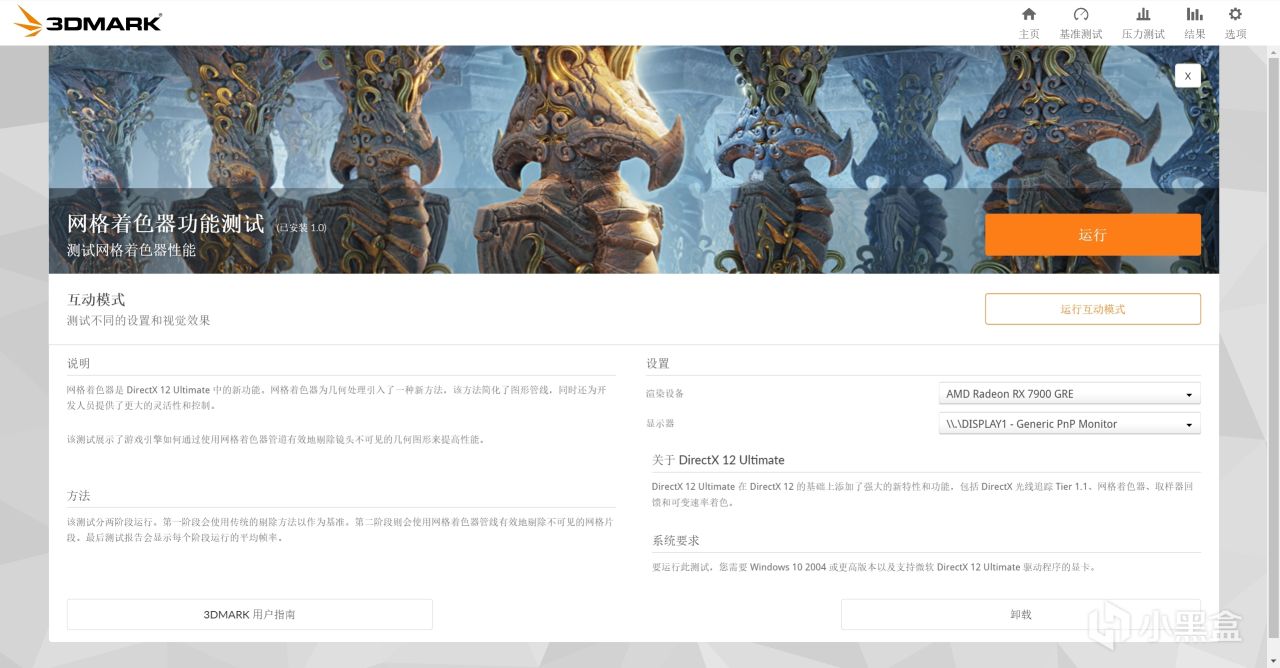Open 显示器 dropdown Generic PnP Monitor

1070,424
